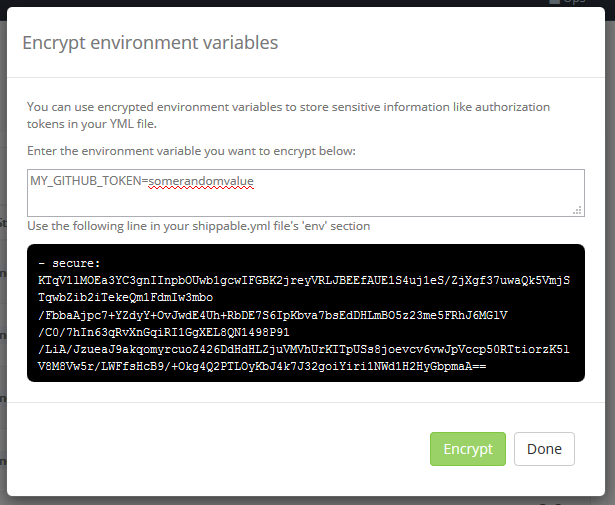The width and height of the screenshot is (615, 505).
Task: Place cursor in MY_GITHUB_TOKEN text
Action: (x=86, y=181)
